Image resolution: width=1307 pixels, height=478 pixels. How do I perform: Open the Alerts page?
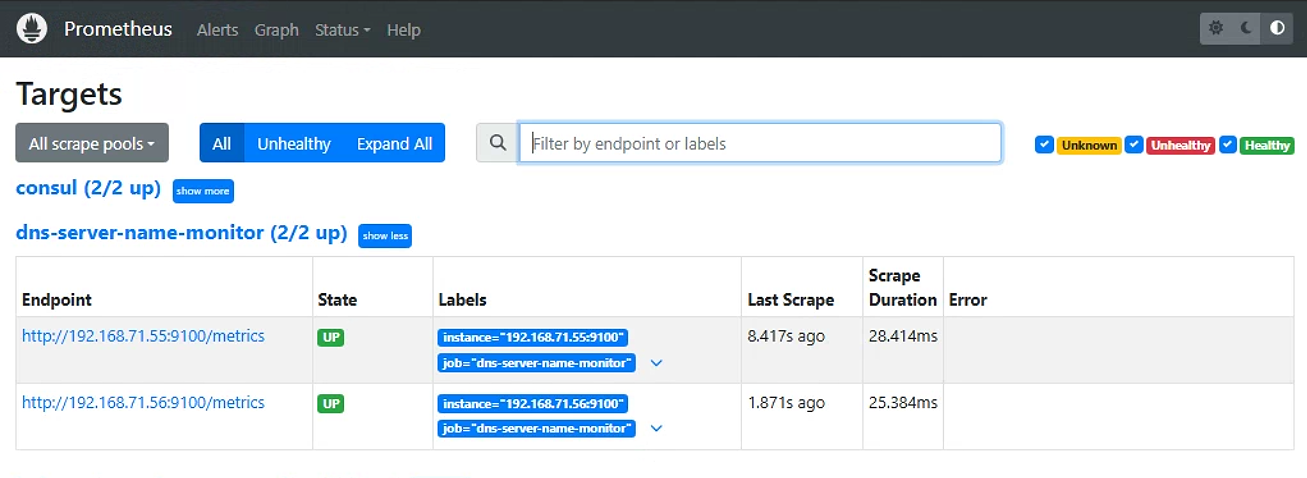click(x=217, y=30)
